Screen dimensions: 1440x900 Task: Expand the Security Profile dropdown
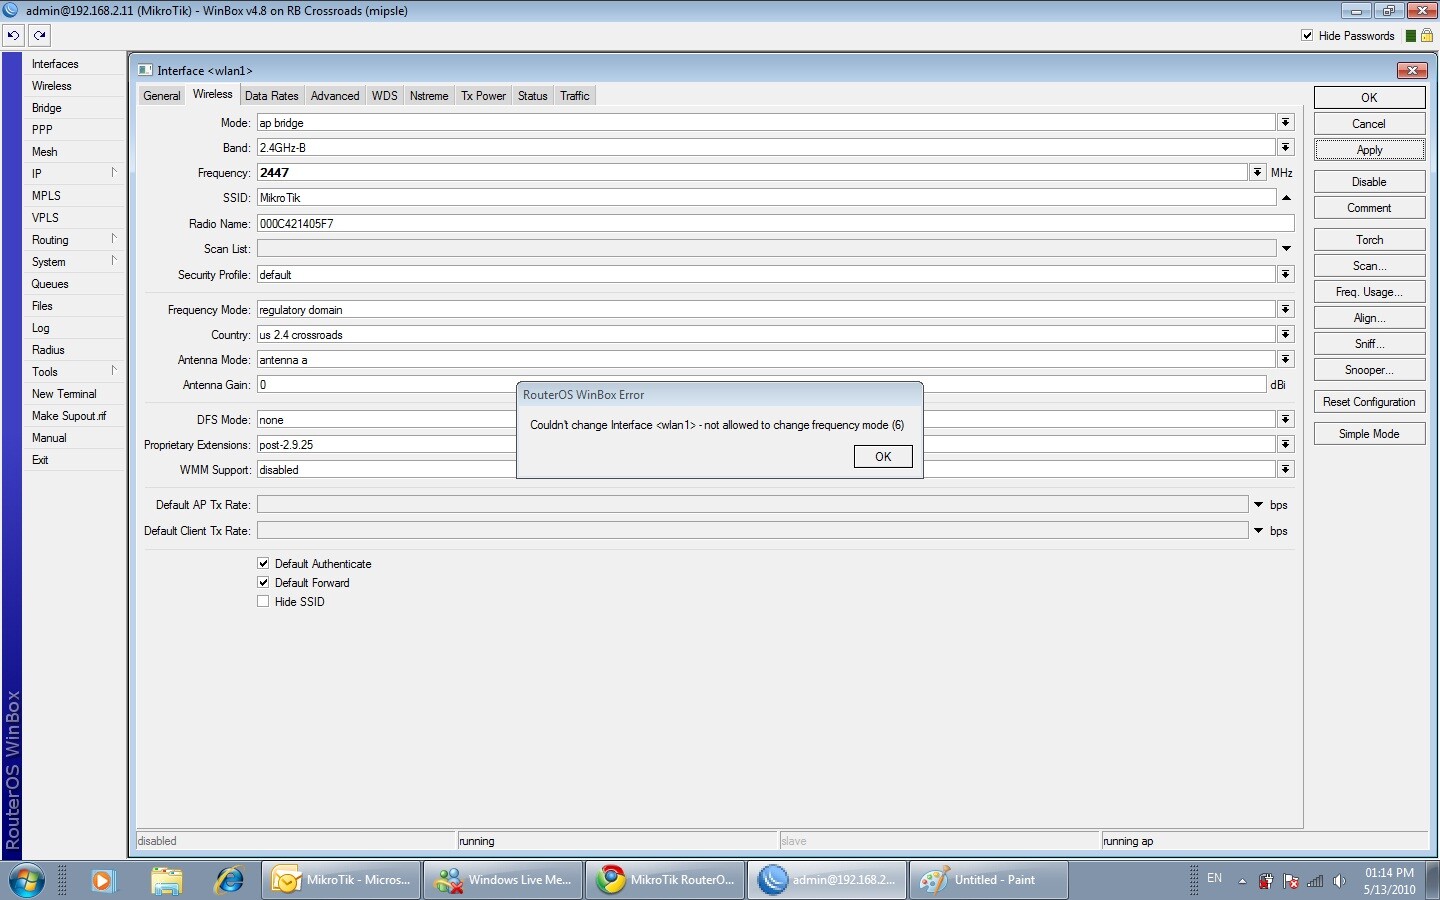click(x=1285, y=274)
